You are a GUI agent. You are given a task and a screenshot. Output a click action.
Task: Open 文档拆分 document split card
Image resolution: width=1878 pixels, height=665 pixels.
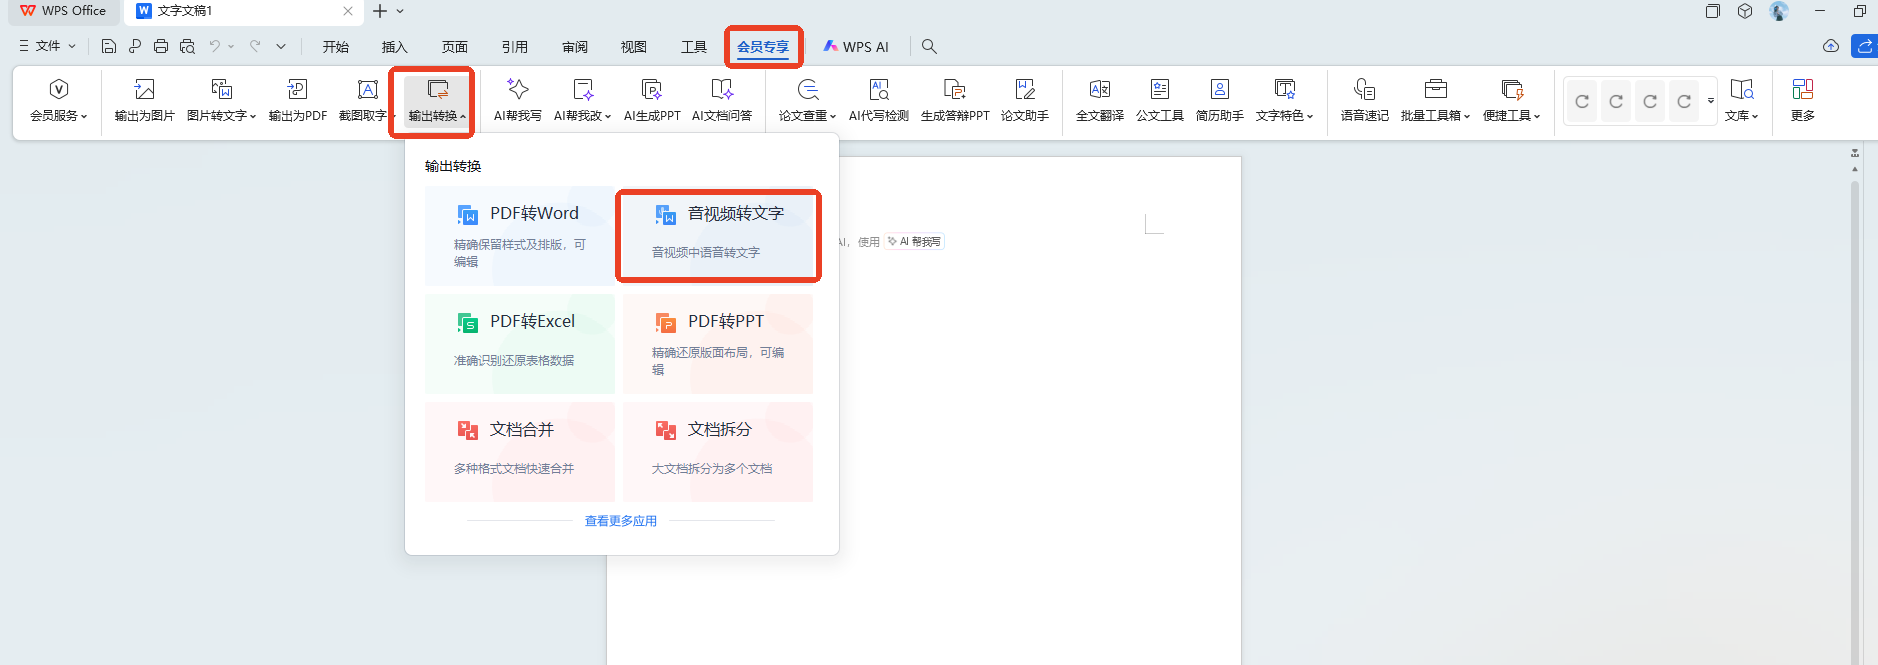[x=718, y=452]
